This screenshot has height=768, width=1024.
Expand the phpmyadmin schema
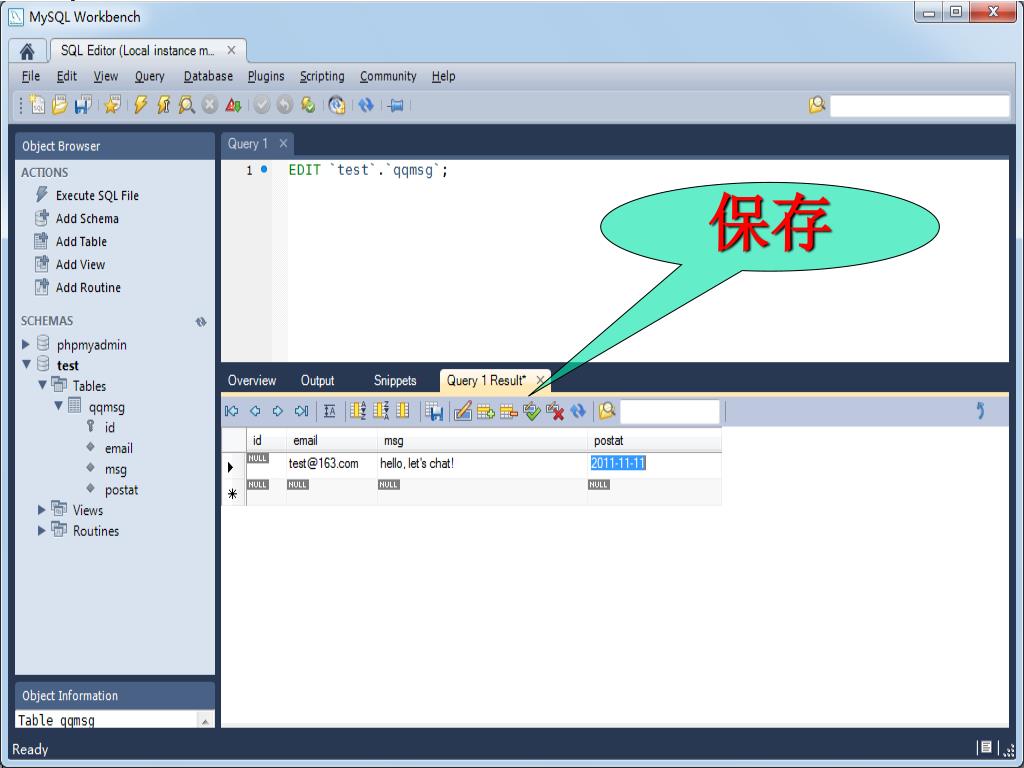(25, 344)
